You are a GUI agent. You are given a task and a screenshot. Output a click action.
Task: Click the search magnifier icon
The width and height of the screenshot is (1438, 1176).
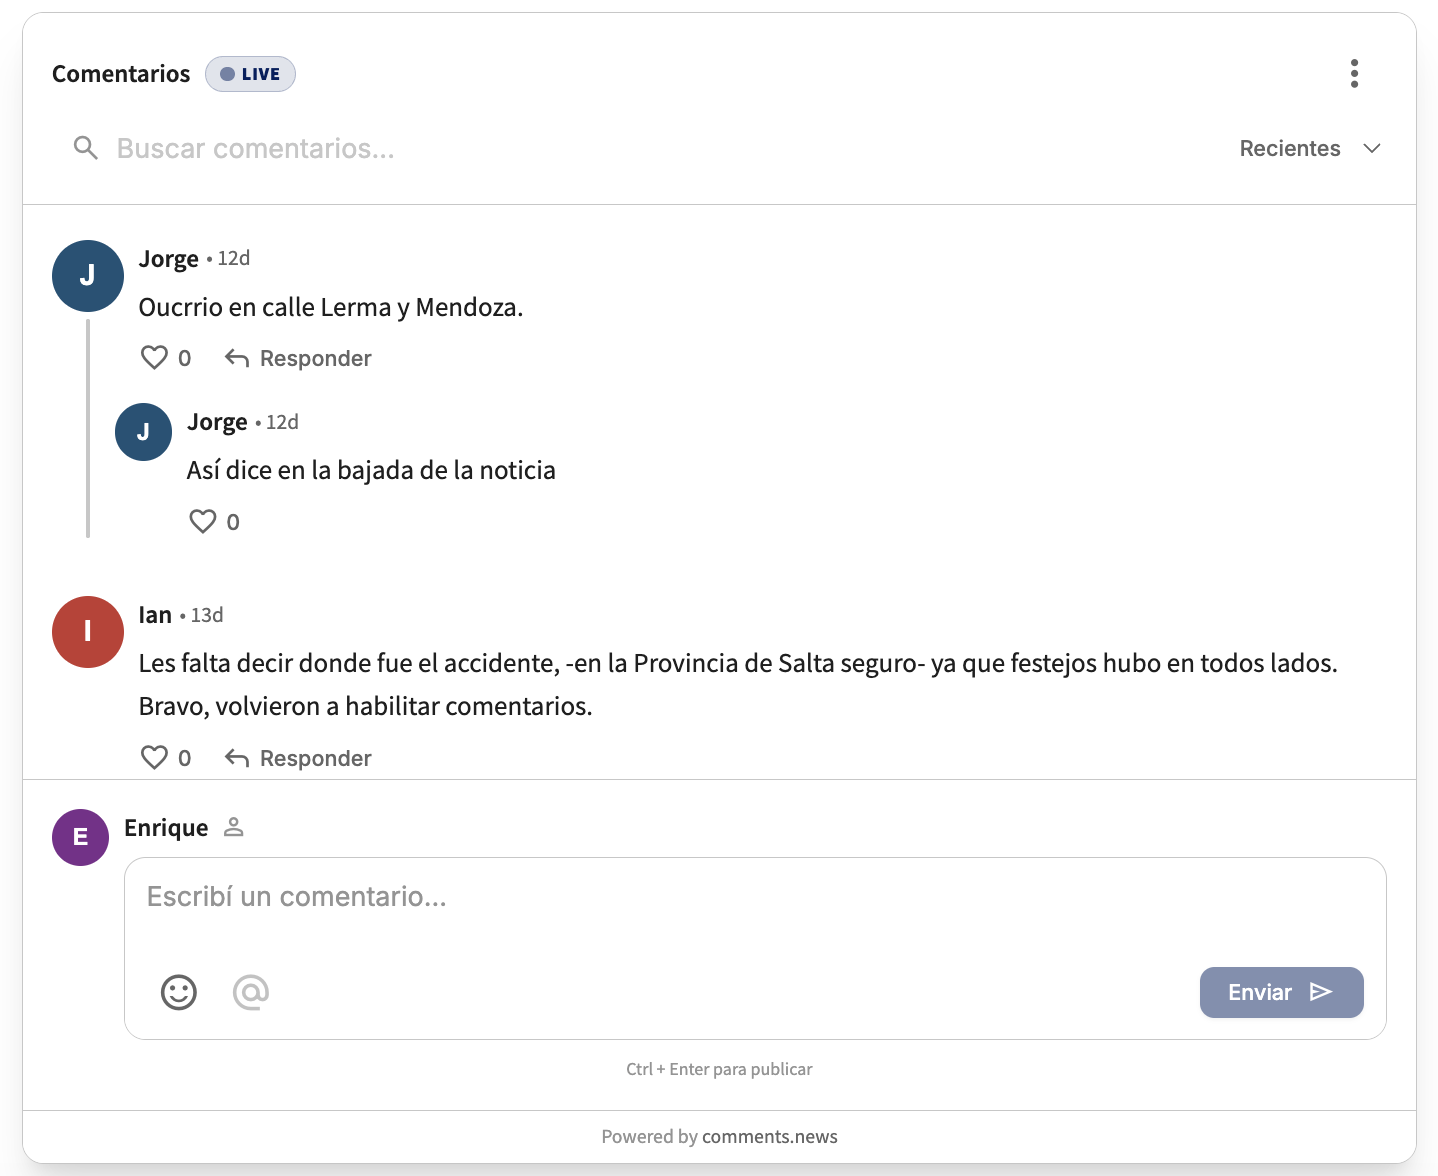click(x=86, y=148)
